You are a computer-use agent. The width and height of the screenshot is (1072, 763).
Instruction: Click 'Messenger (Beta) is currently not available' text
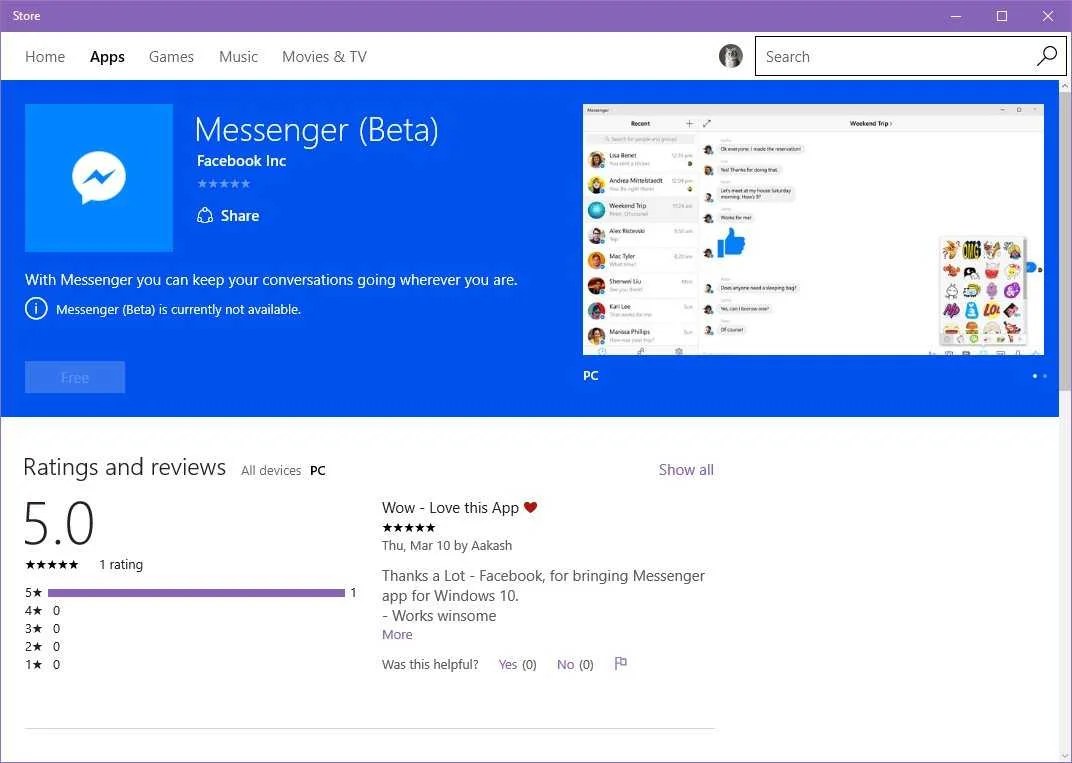click(178, 310)
